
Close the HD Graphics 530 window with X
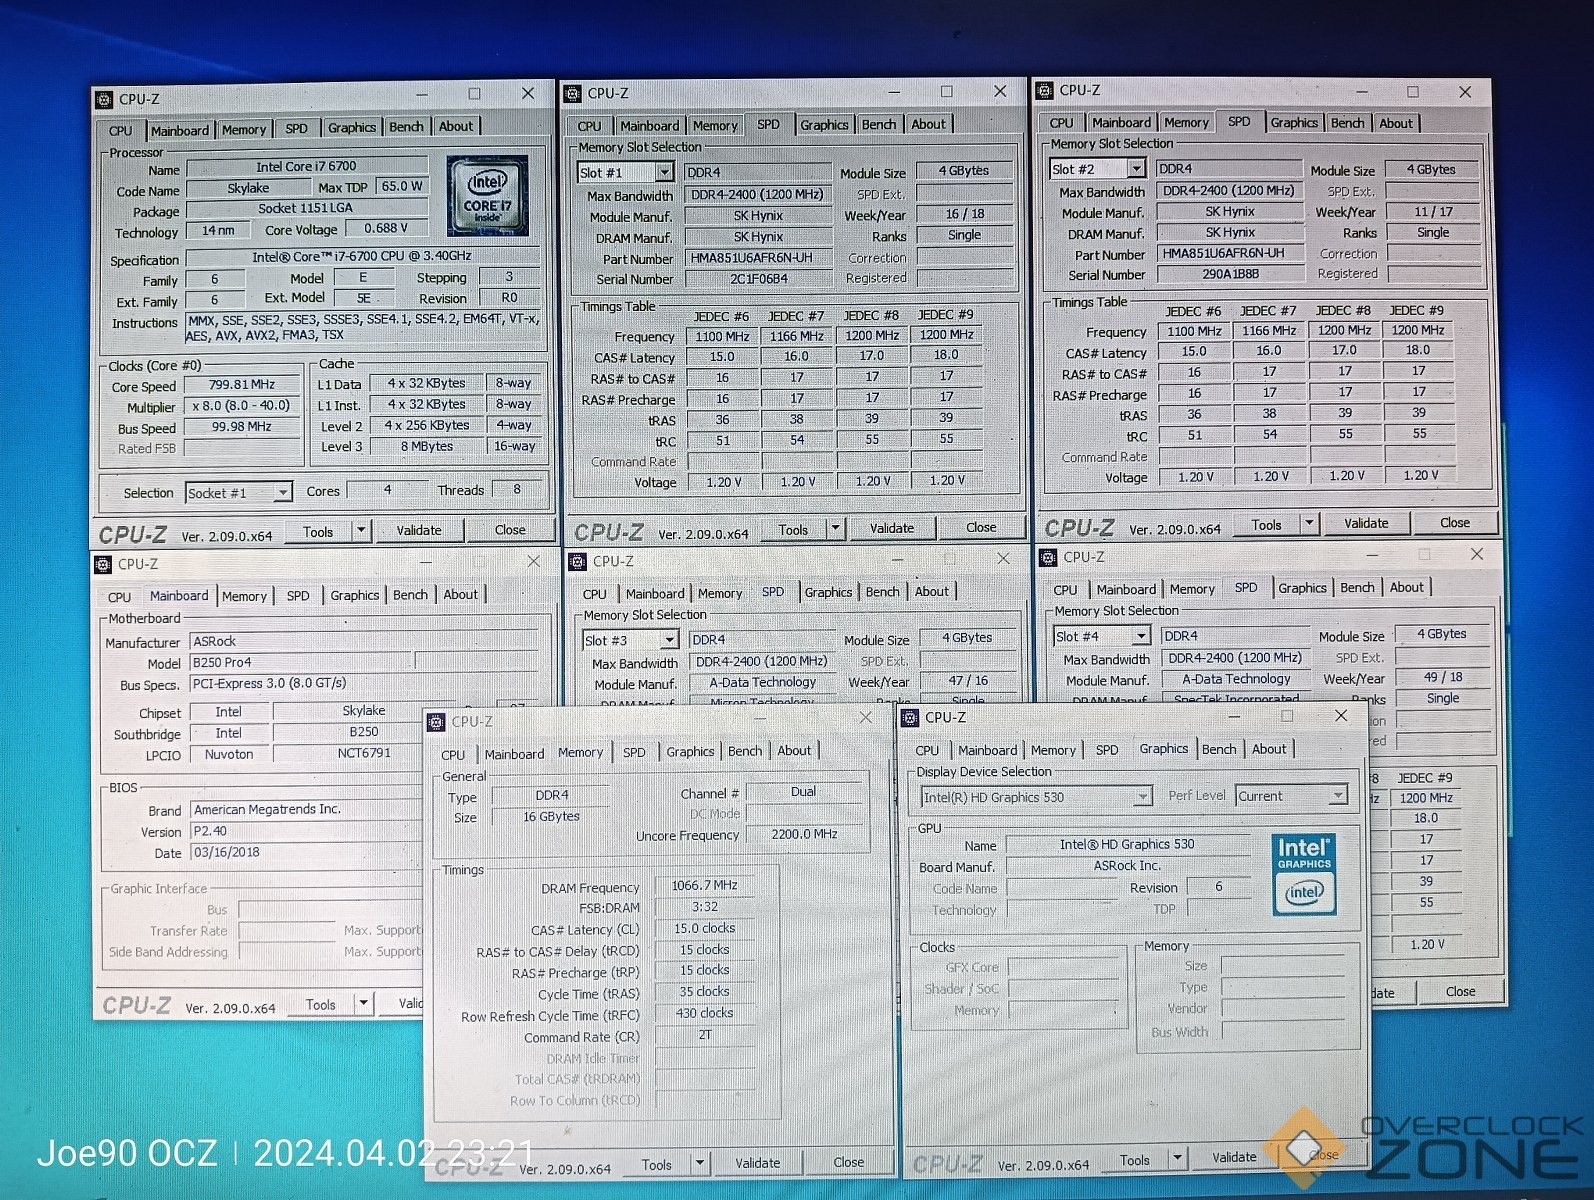(x=1341, y=715)
